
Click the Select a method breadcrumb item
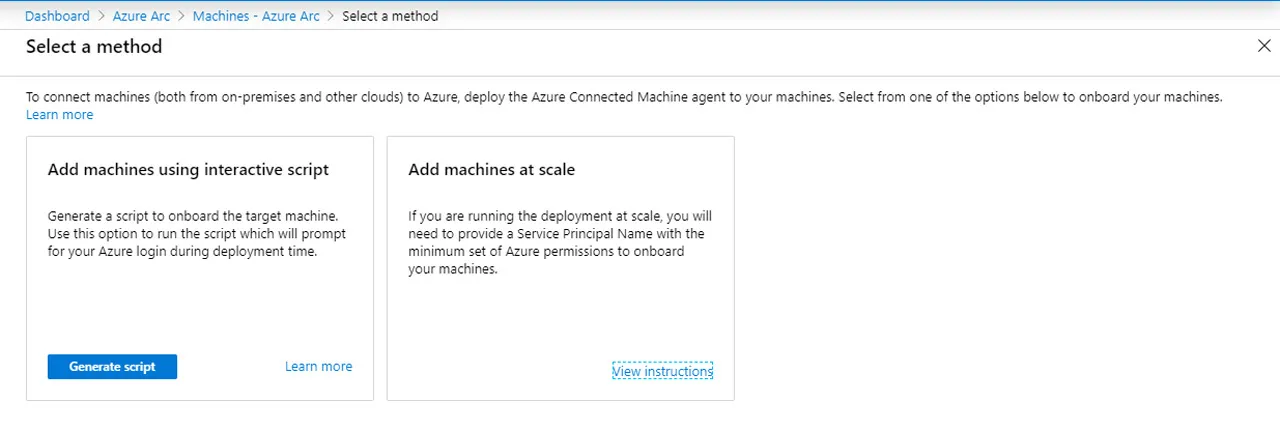coord(390,16)
